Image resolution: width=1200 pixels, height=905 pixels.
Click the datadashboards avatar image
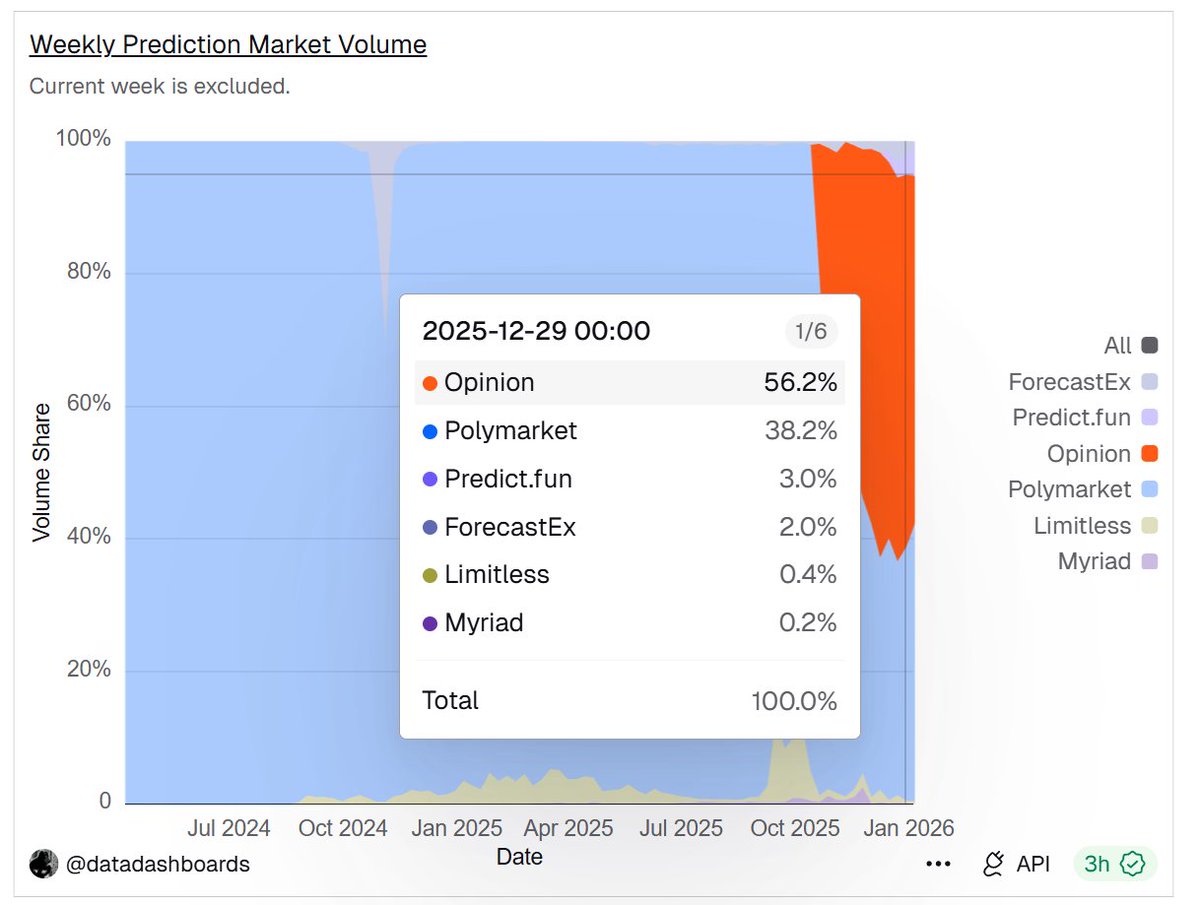coord(43,864)
